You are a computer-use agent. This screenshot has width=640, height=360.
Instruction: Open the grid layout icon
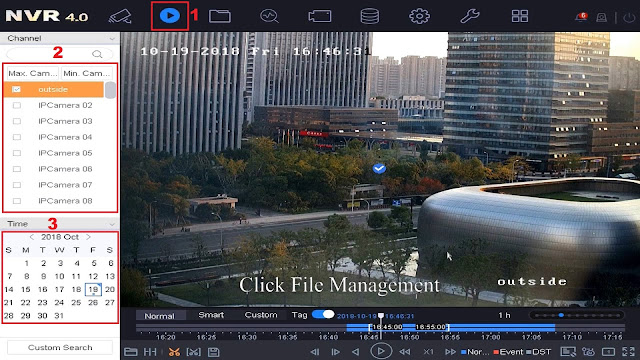(520, 16)
